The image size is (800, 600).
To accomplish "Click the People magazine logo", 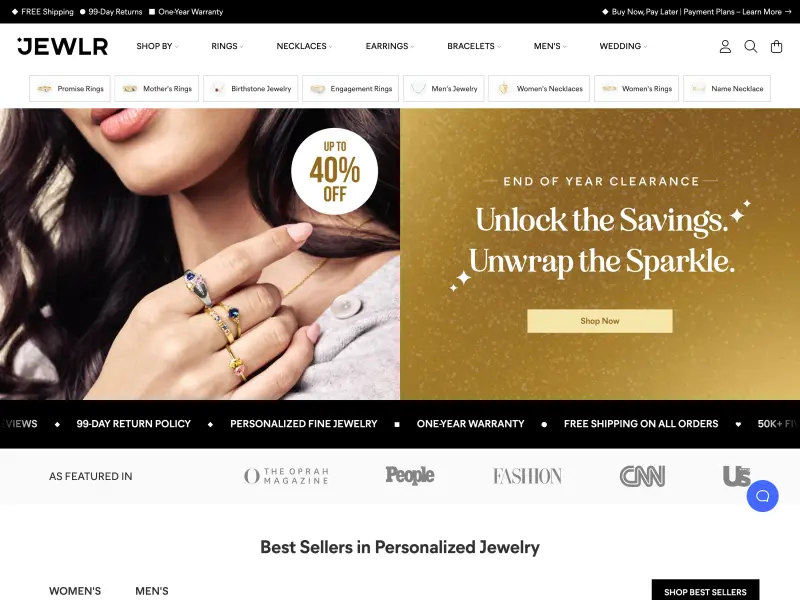I will click(410, 475).
